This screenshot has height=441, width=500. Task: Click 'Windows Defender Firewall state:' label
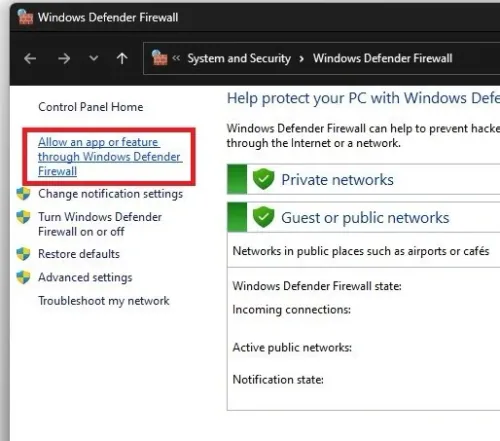(317, 286)
